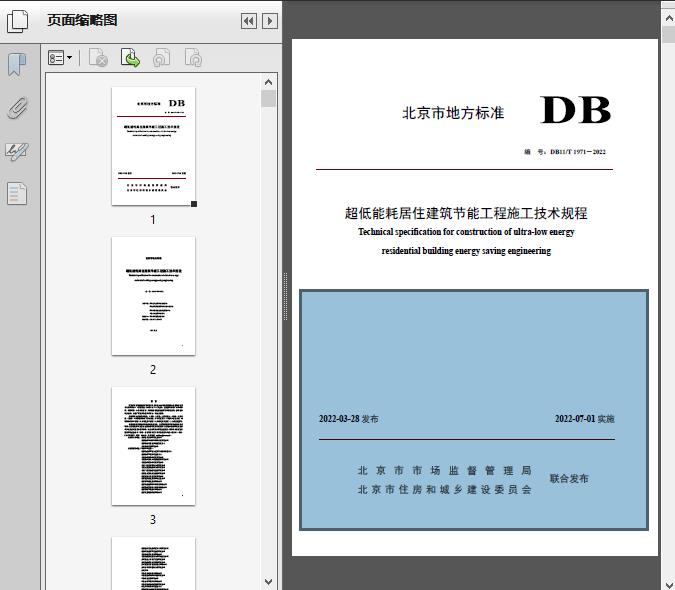The image size is (675, 590).
Task: Open the Signatures panel
Action: click(x=17, y=151)
